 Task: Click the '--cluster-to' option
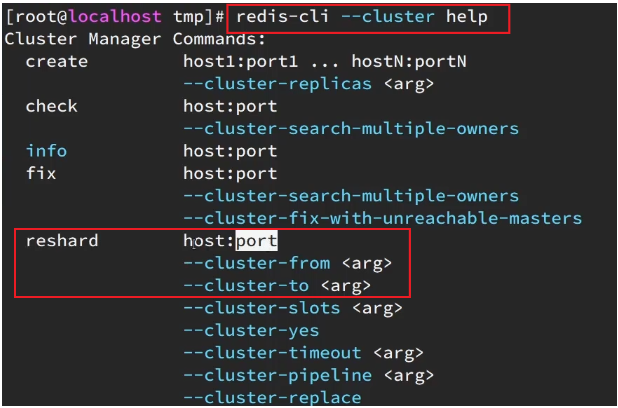coord(246,285)
